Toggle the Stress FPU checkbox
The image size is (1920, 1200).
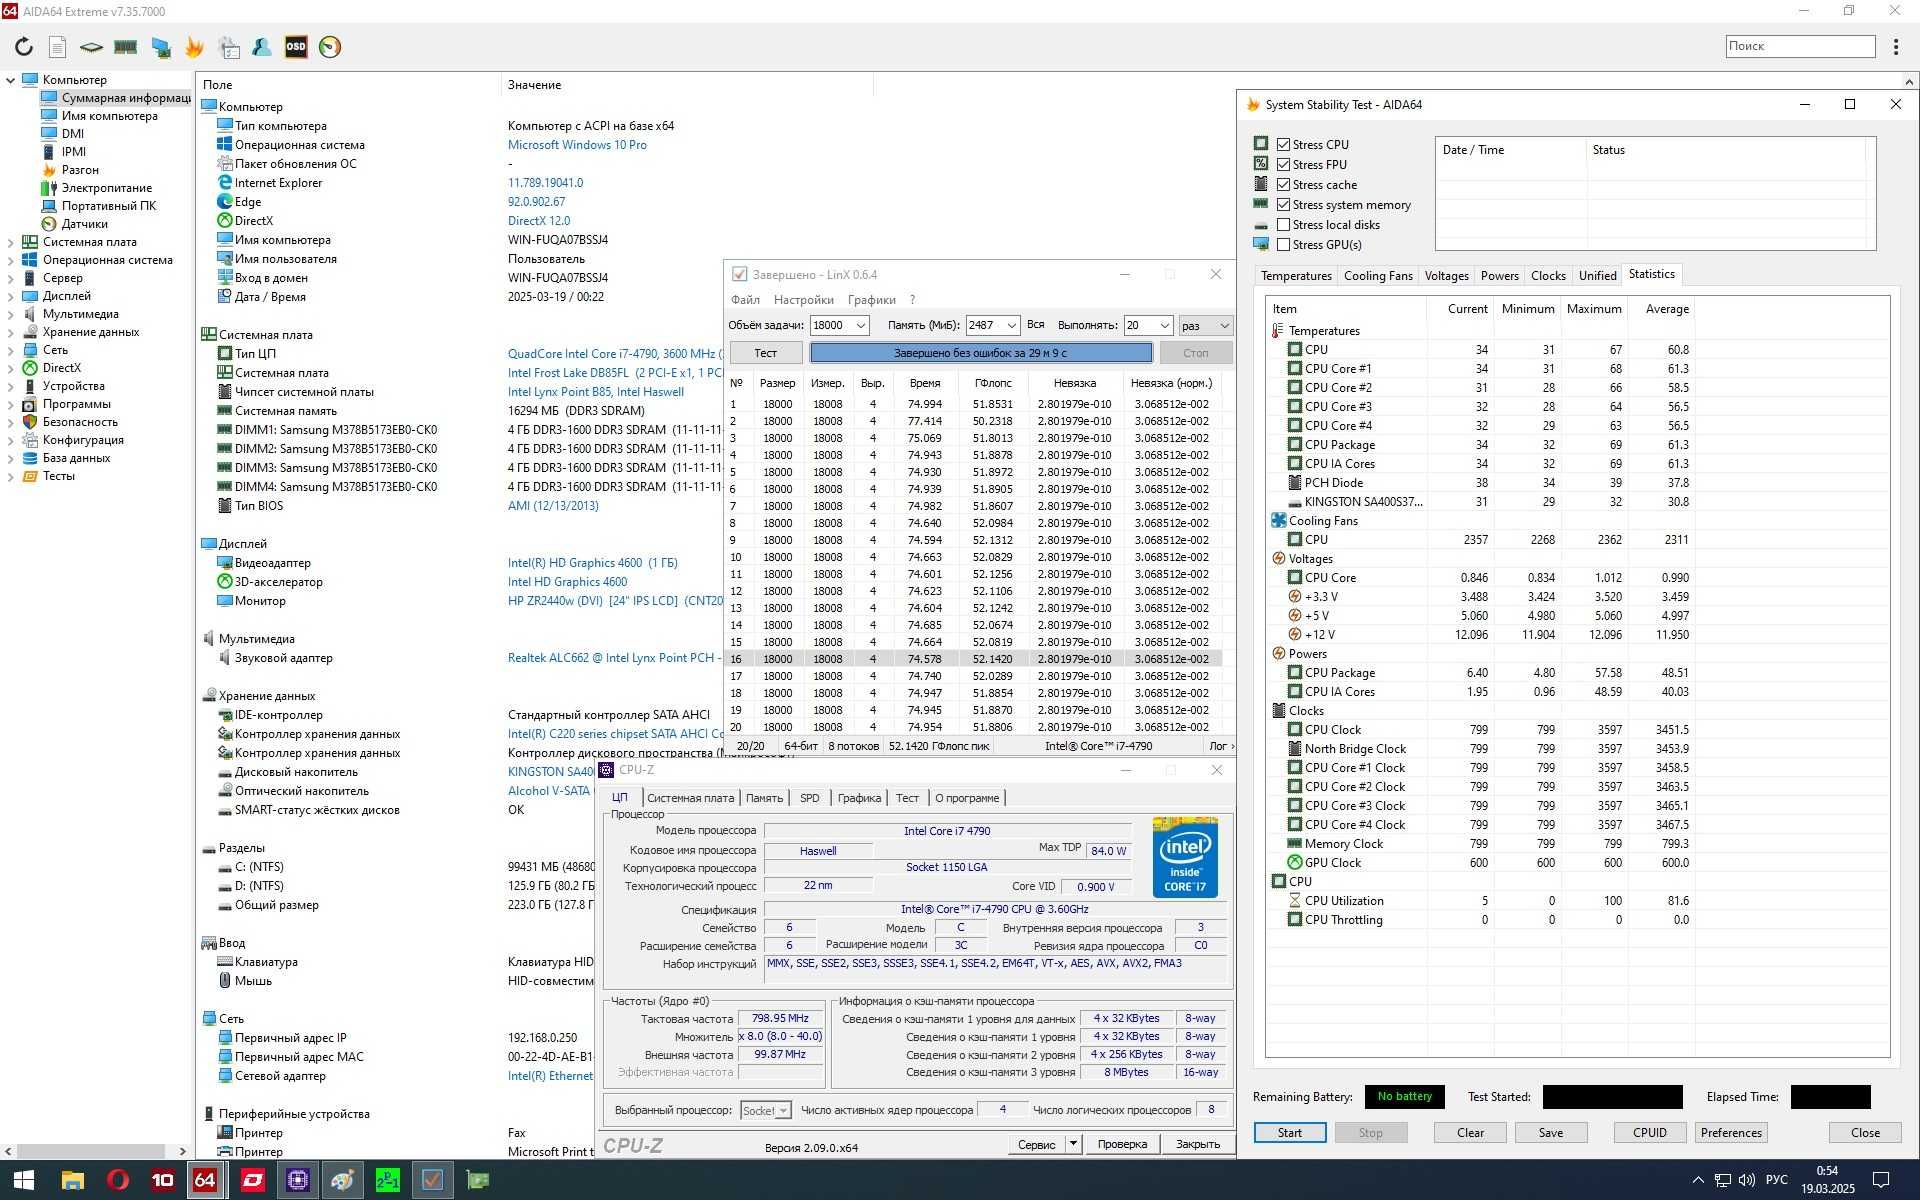[1283, 165]
